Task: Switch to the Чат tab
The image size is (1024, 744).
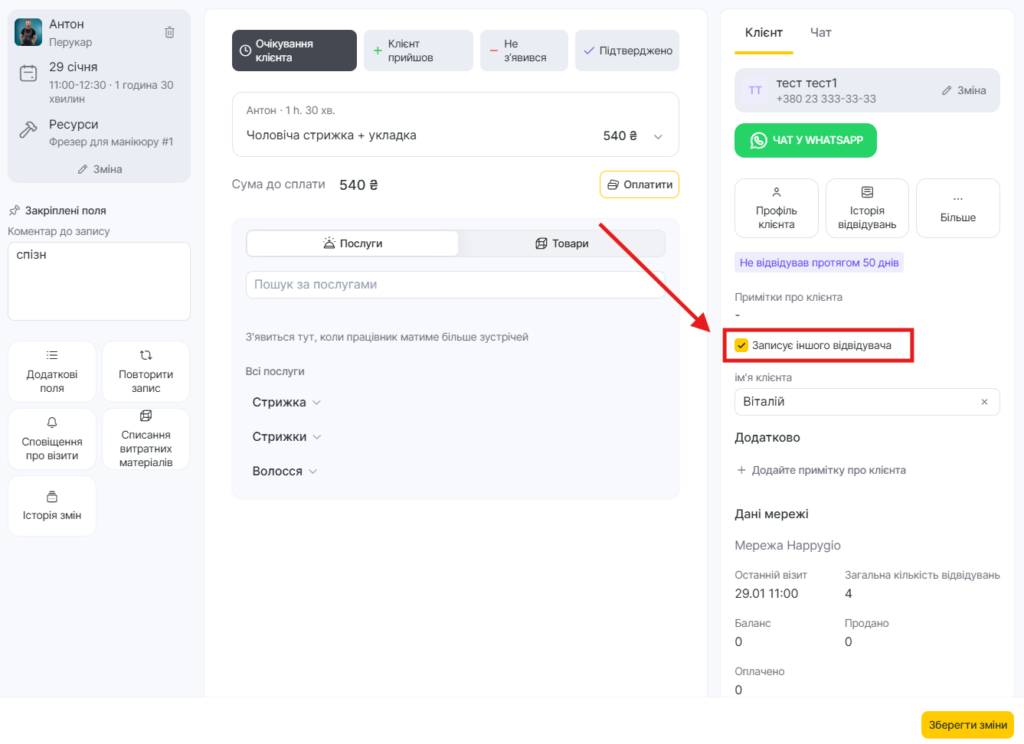Action: [821, 33]
